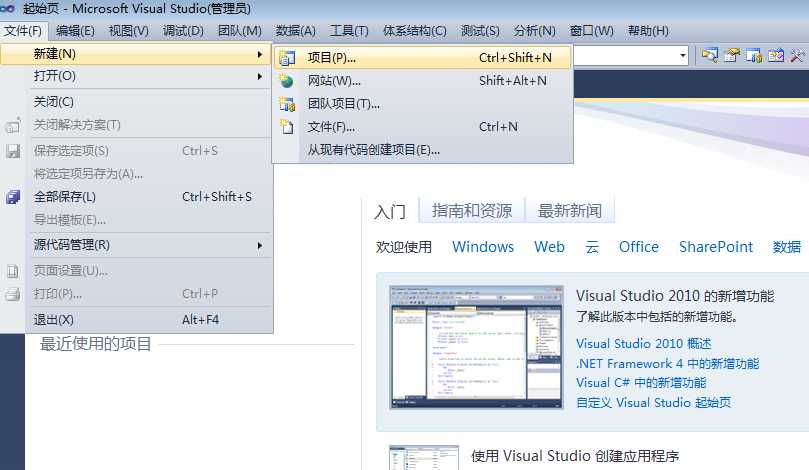Click the Visual Studio infinity logo in title bar
Image resolution: width=809 pixels, height=470 pixels.
pos(8,8)
